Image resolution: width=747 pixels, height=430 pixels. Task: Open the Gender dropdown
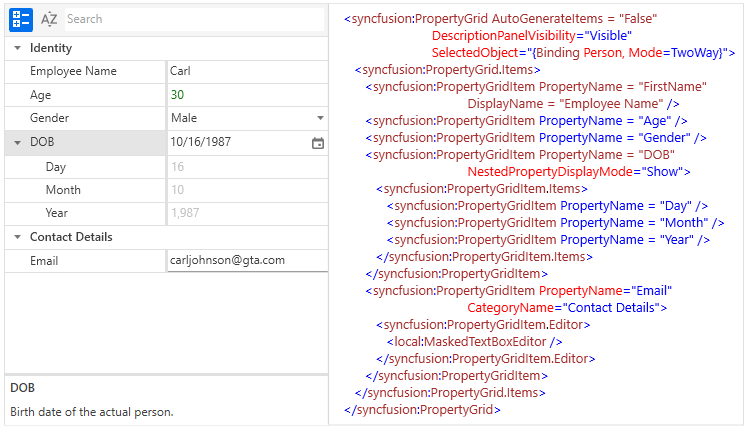coord(319,118)
